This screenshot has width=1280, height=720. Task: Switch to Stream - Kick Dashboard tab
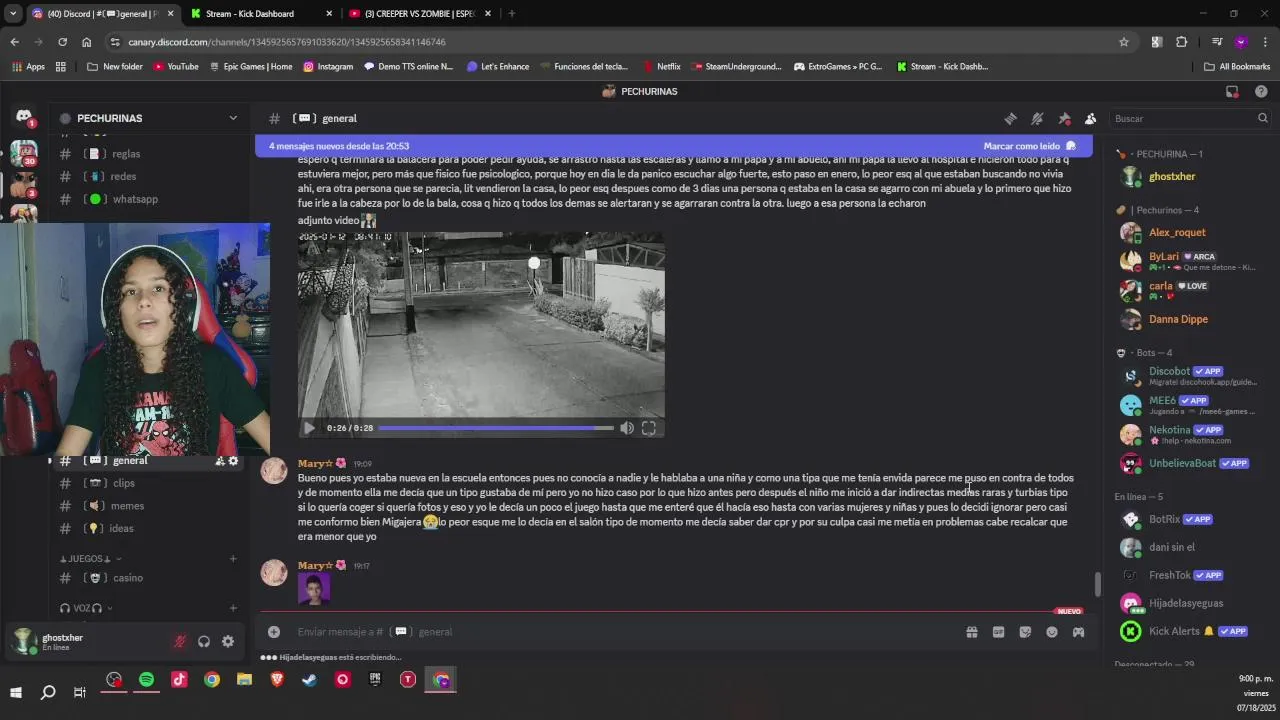[260, 13]
